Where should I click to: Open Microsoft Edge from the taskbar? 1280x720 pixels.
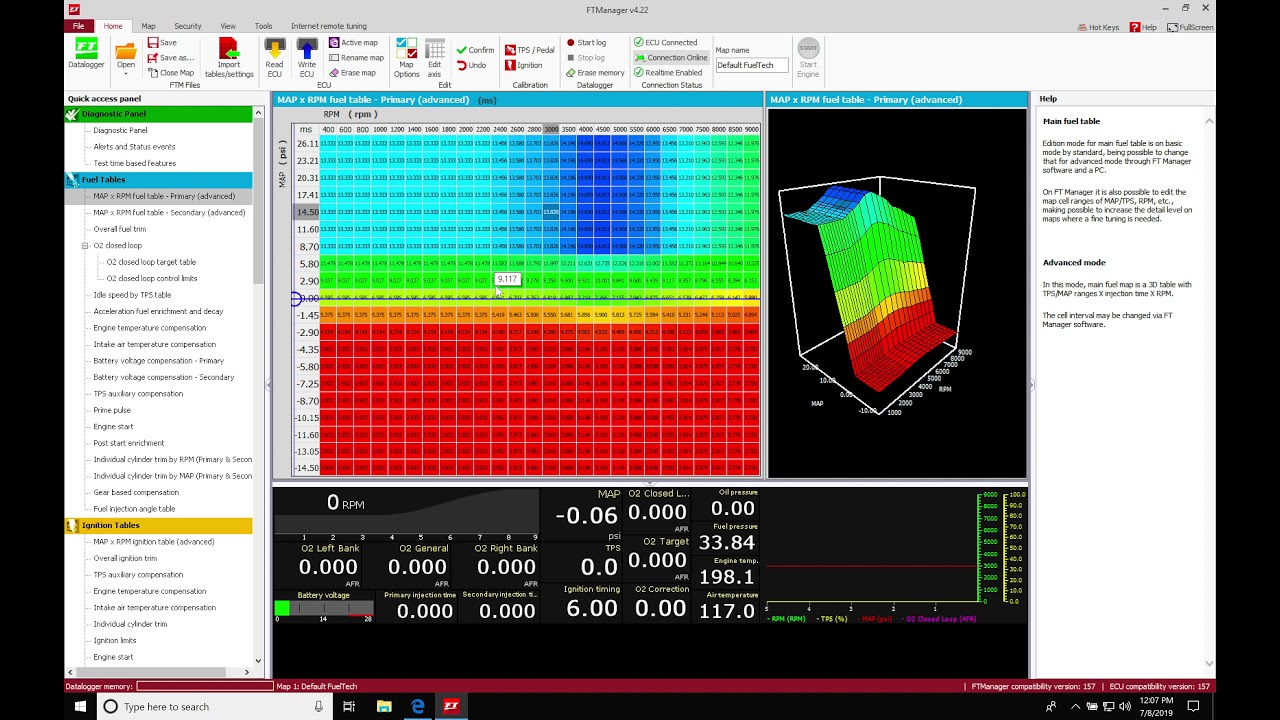click(x=418, y=706)
